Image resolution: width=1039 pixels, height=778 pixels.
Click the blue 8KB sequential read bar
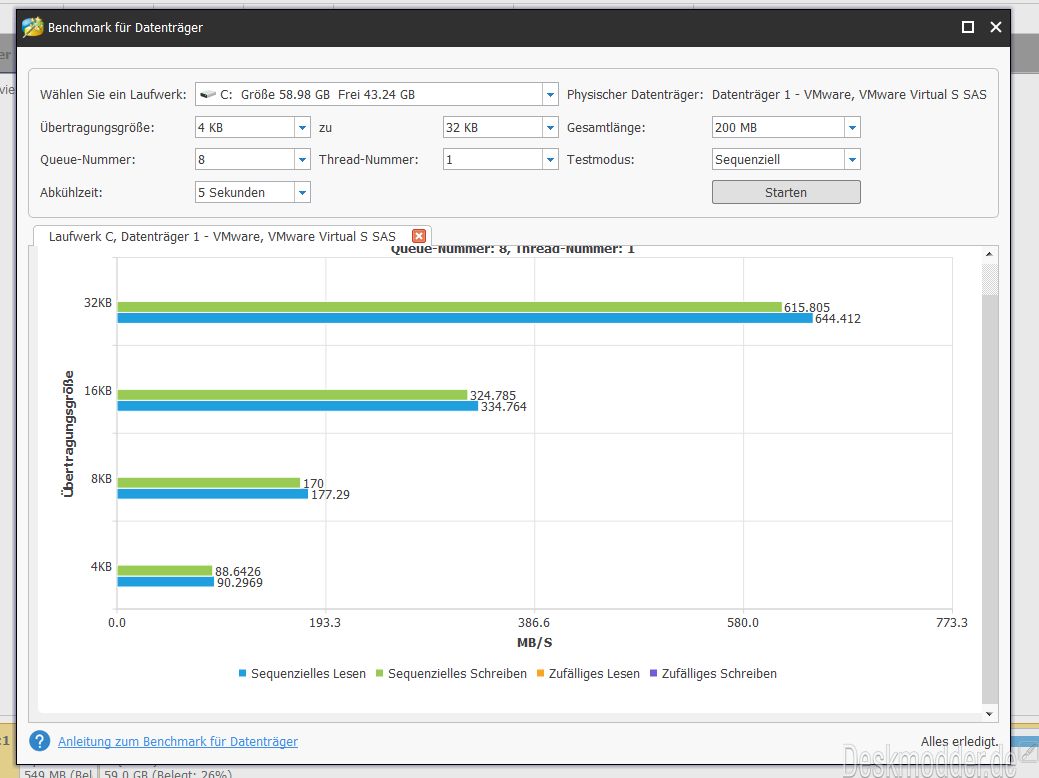213,494
